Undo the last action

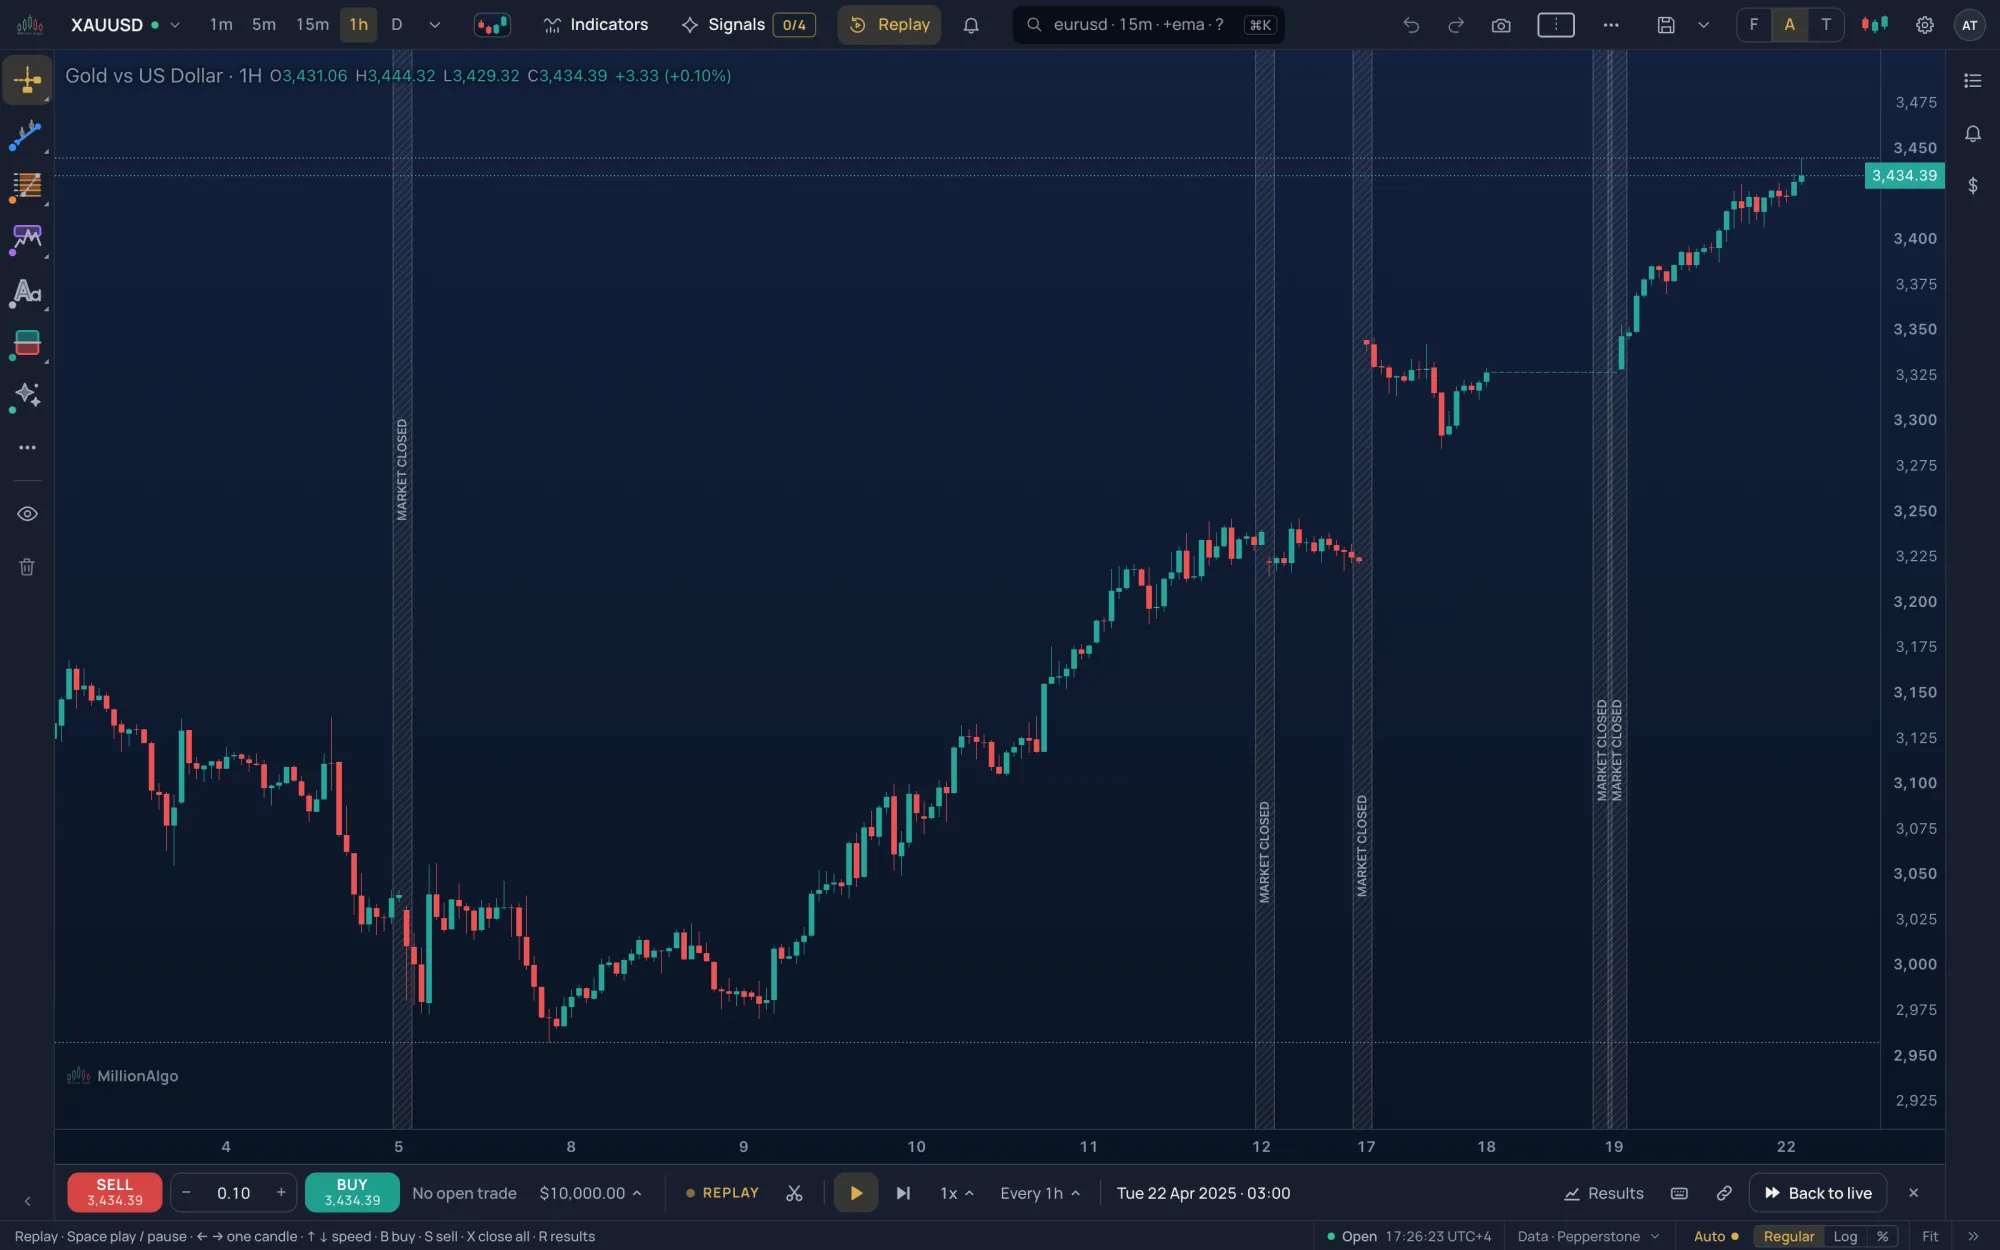[1411, 25]
